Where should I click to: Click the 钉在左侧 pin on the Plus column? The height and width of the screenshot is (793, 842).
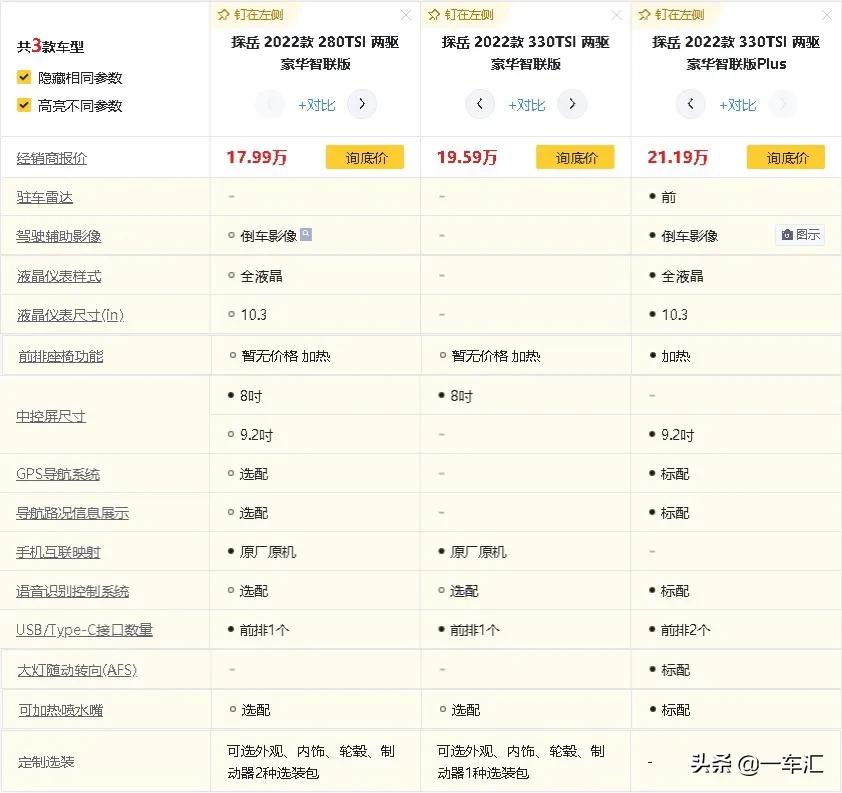click(670, 15)
